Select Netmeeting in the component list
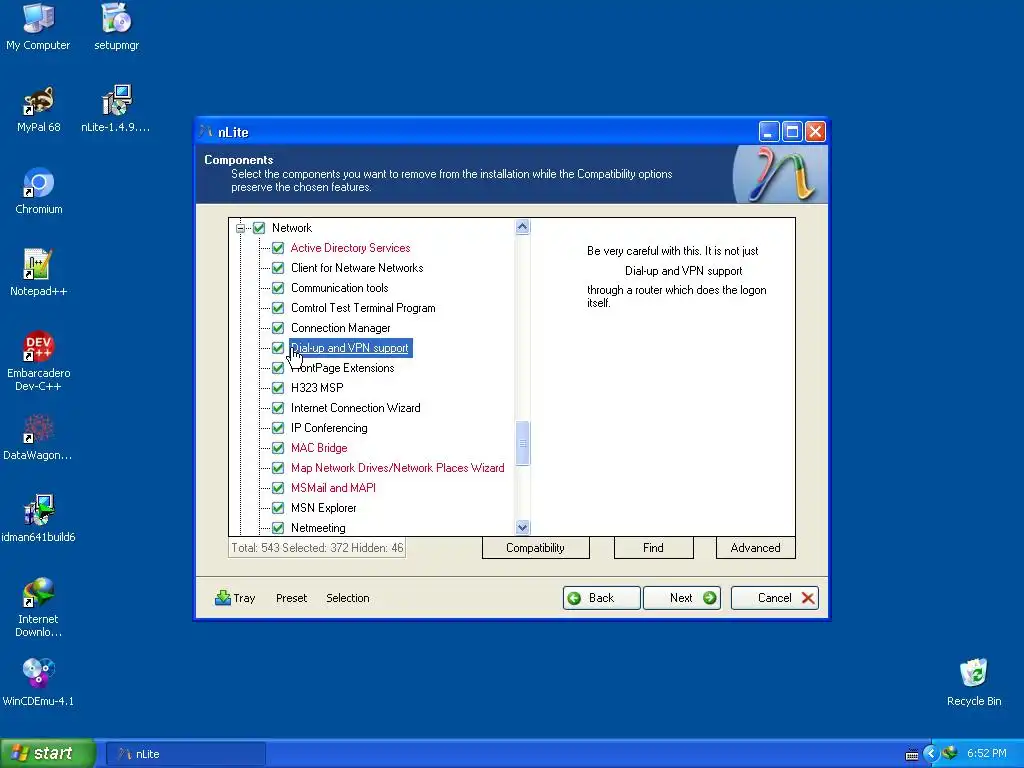Viewport: 1024px width, 768px height. pyautogui.click(x=318, y=528)
